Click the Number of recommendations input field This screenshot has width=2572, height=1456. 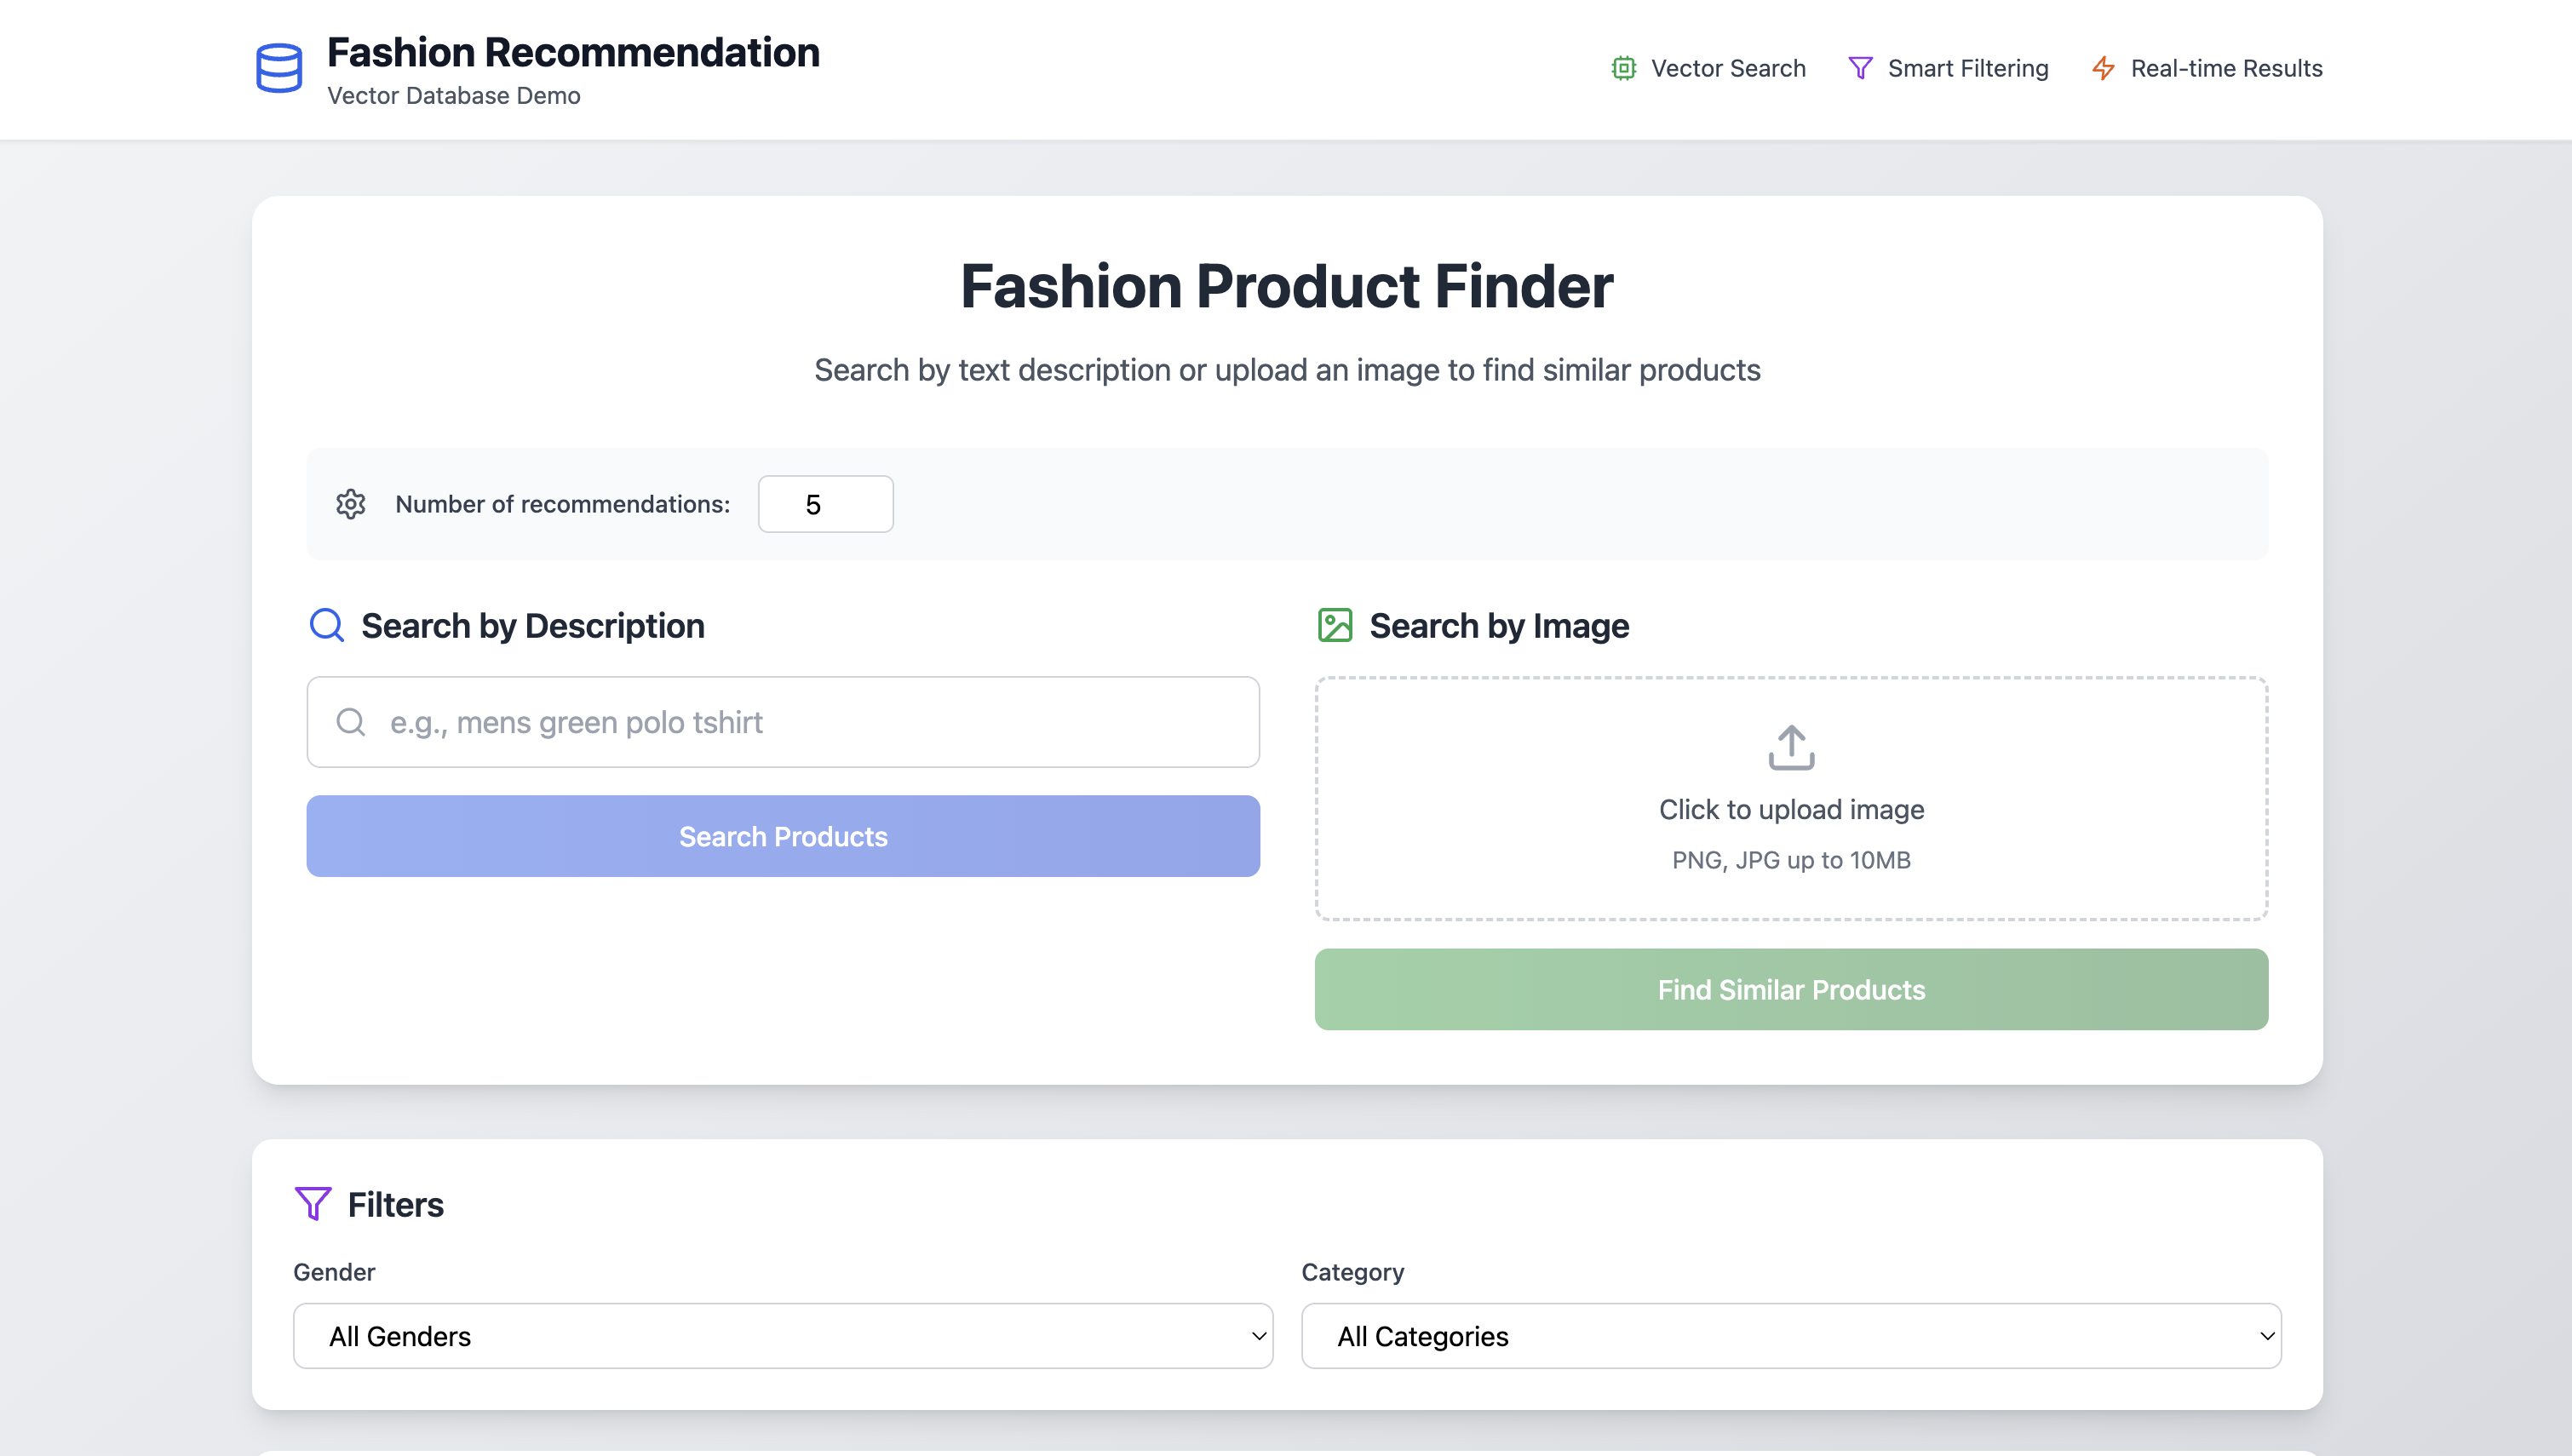(826, 504)
